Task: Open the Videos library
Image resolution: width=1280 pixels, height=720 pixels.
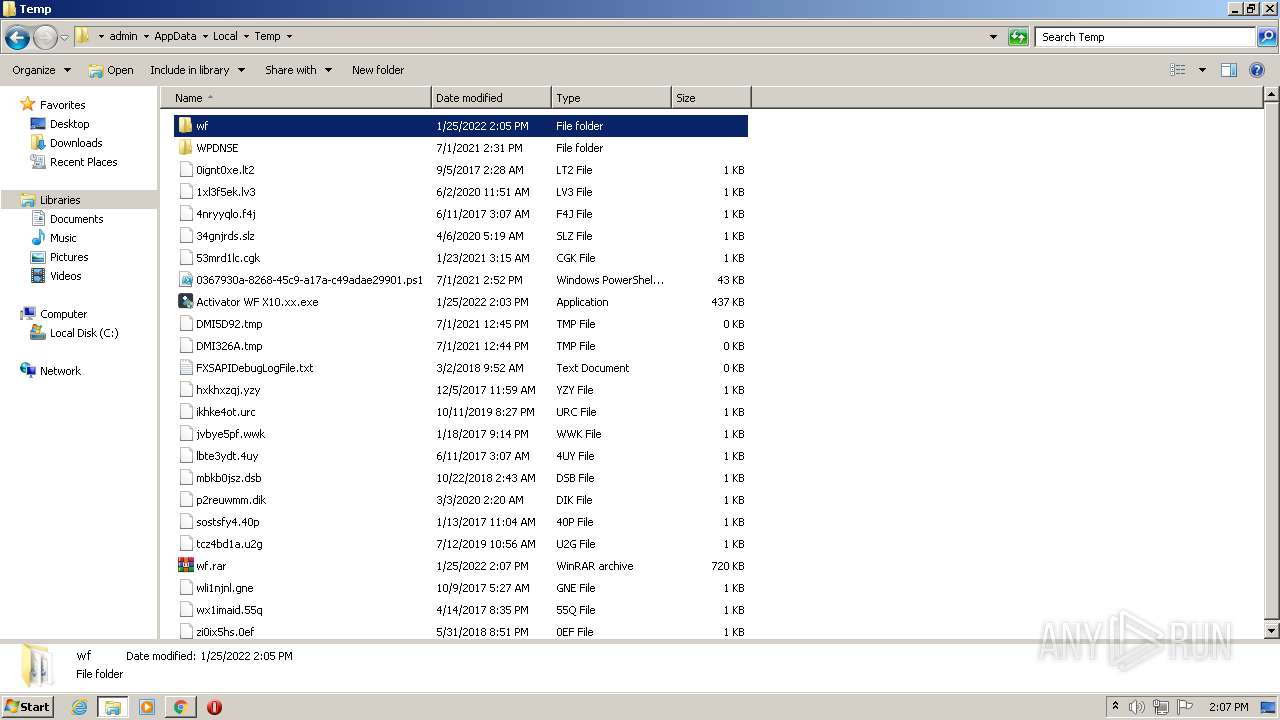Action: (65, 276)
